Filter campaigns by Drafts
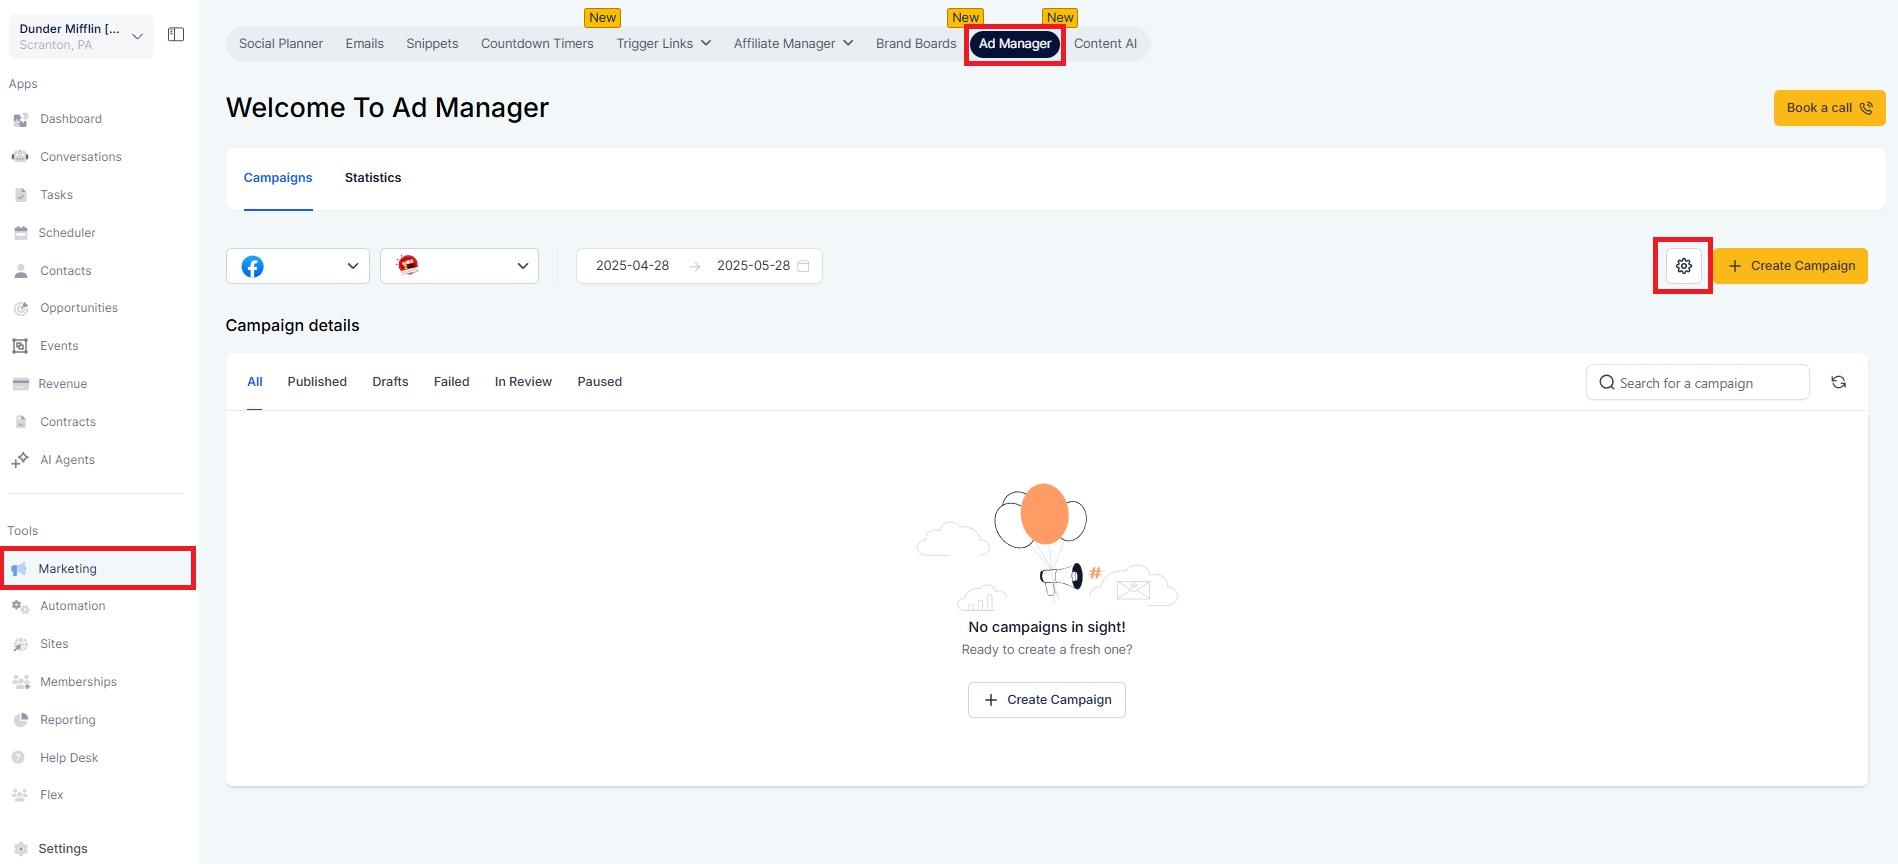Viewport: 1898px width, 864px height. point(390,382)
